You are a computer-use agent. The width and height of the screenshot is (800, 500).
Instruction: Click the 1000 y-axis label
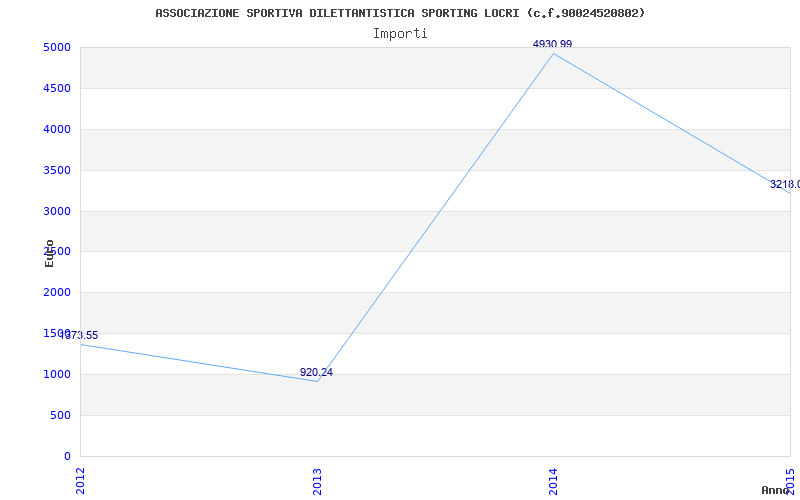click(x=57, y=374)
